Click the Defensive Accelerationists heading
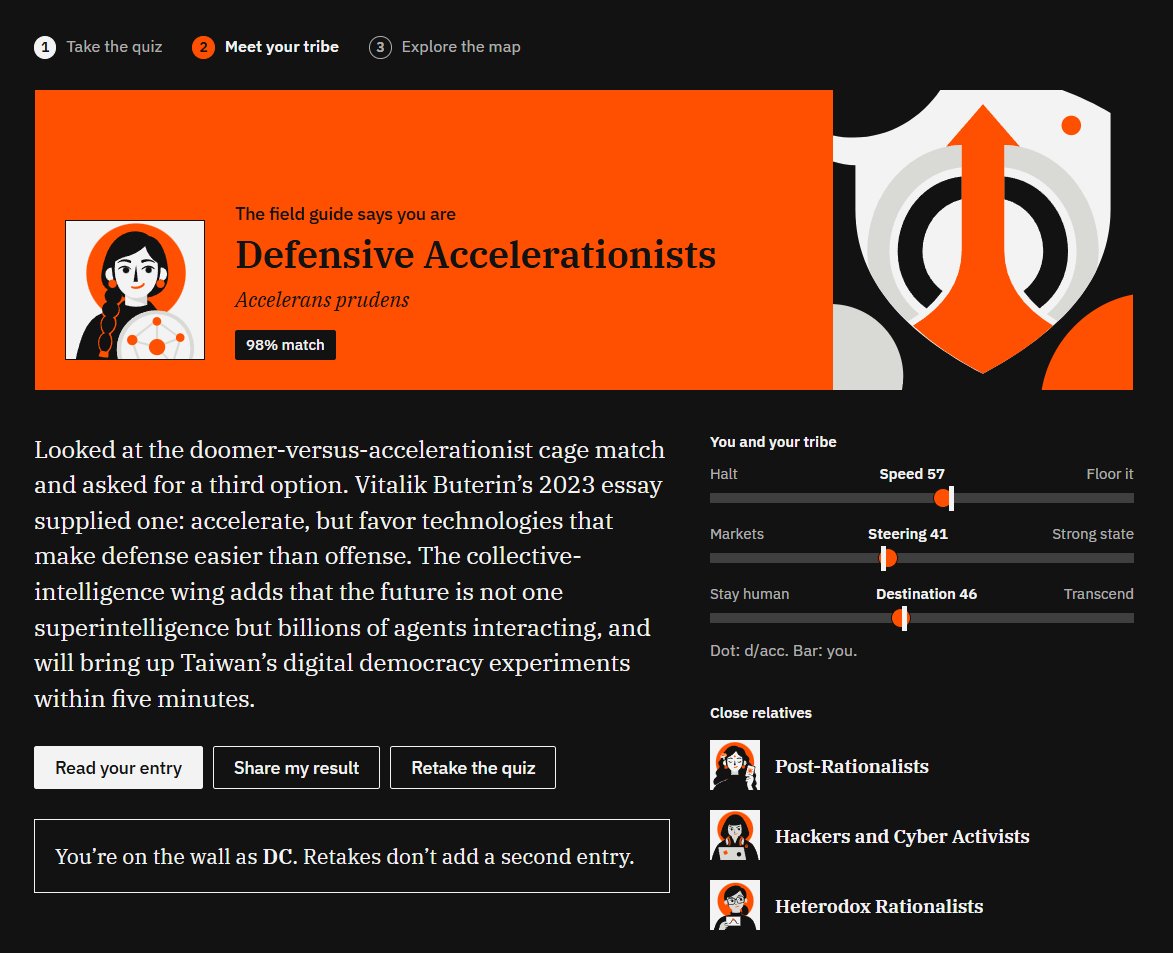Viewport: 1173px width, 953px height. [476, 254]
